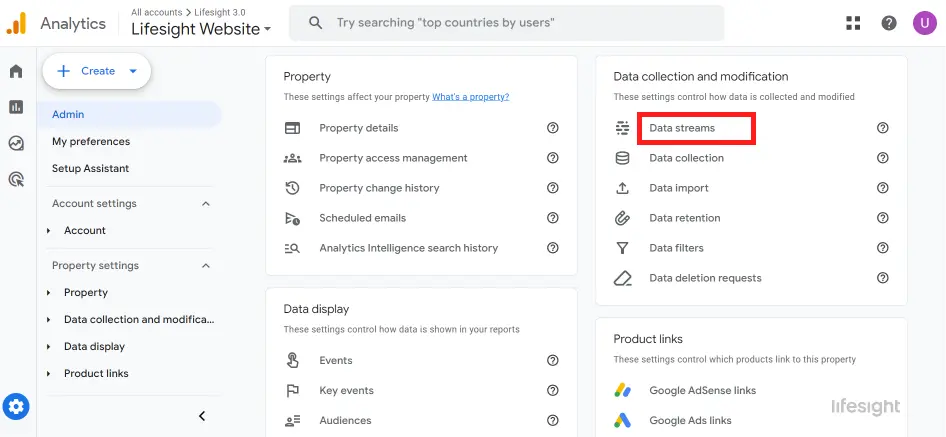Click the help icon beside Data filters
Screen dimensions: 946x437
click(883, 248)
